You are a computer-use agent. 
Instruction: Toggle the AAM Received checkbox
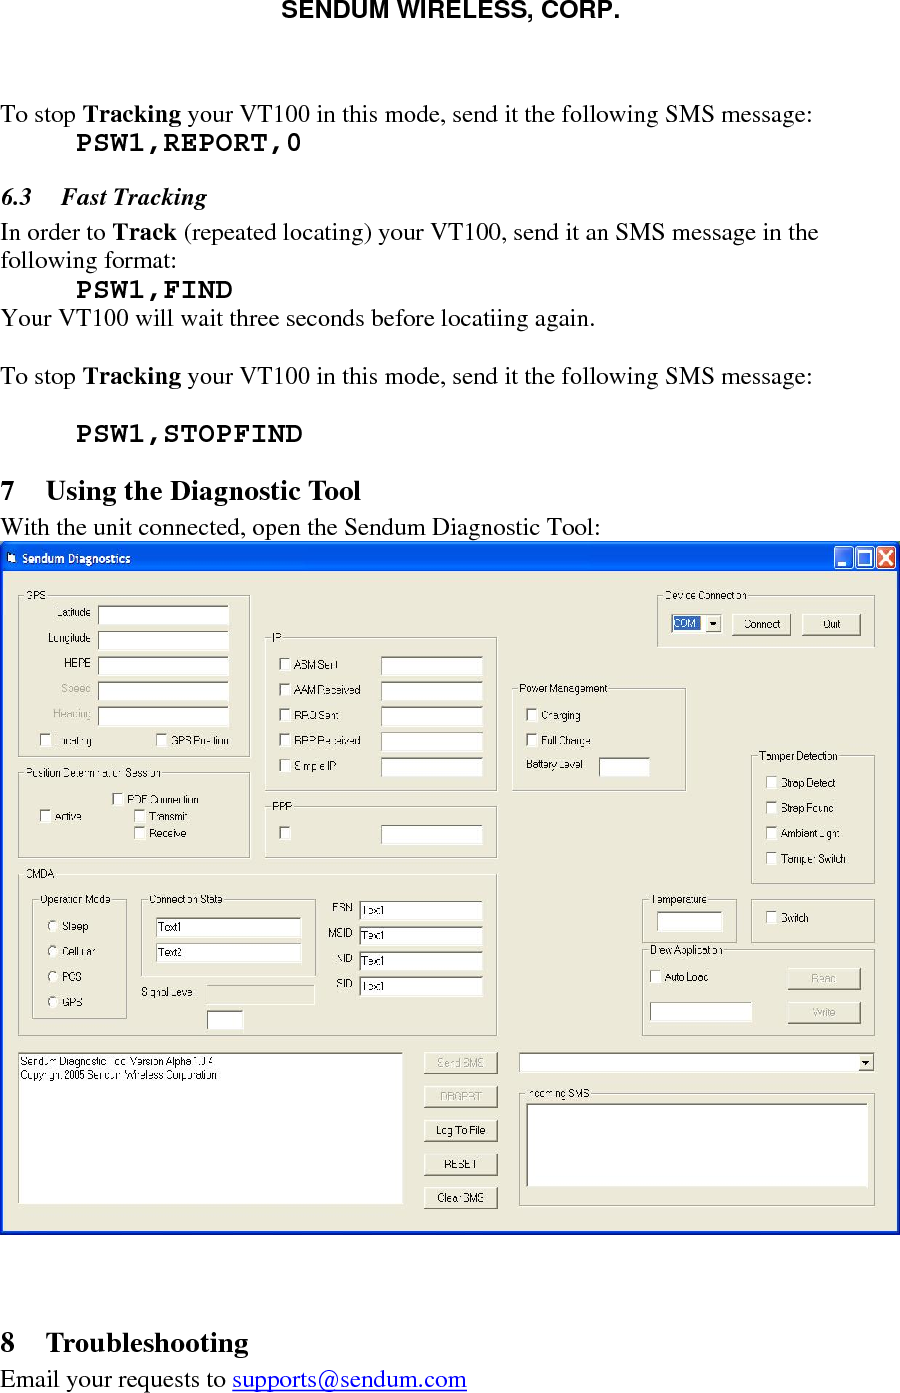pyautogui.click(x=285, y=689)
